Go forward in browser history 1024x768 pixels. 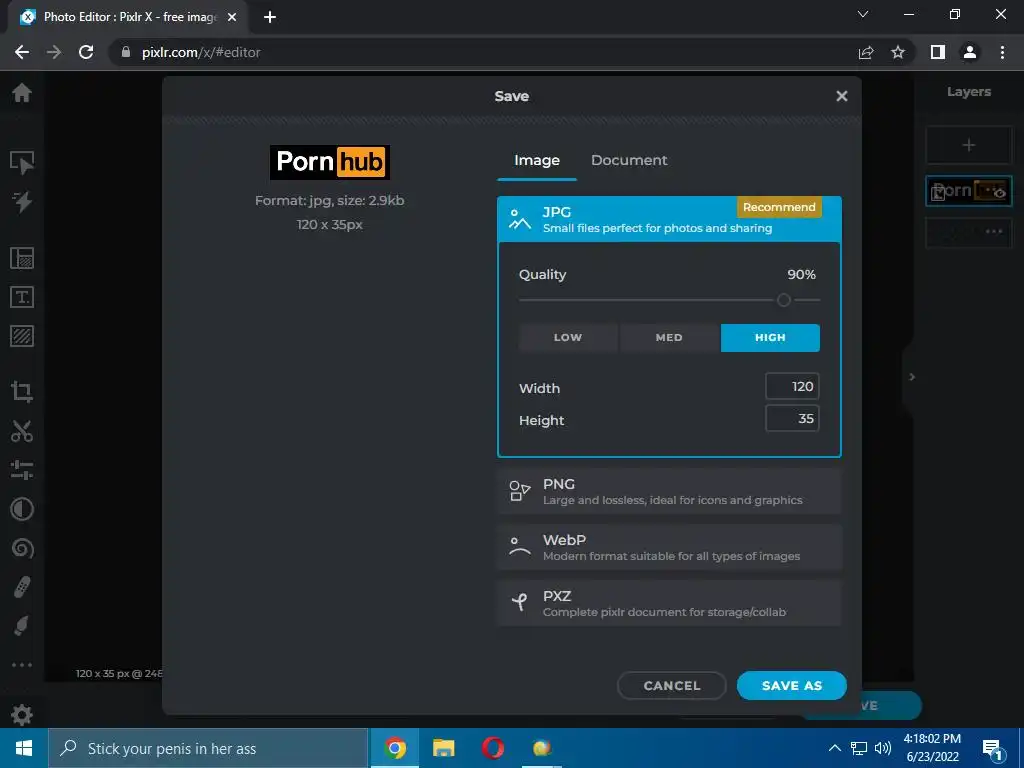pyautogui.click(x=54, y=52)
